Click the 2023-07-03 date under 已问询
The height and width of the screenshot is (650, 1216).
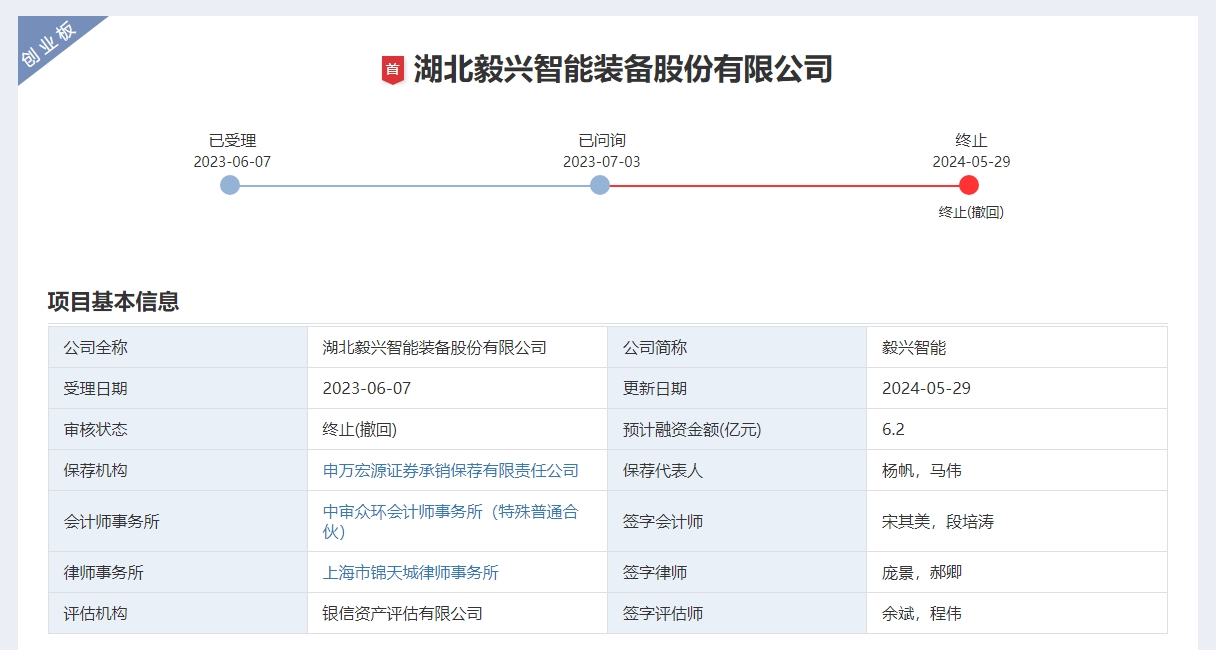coord(602,162)
